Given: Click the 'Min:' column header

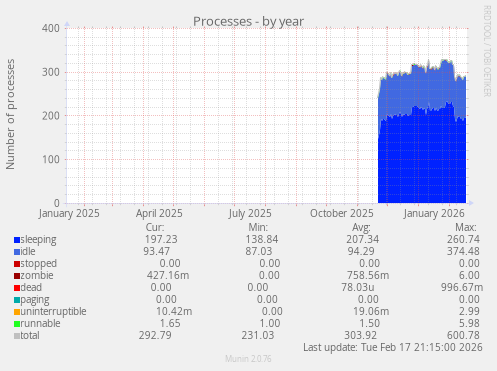Looking at the screenshot, I should 258,227.
